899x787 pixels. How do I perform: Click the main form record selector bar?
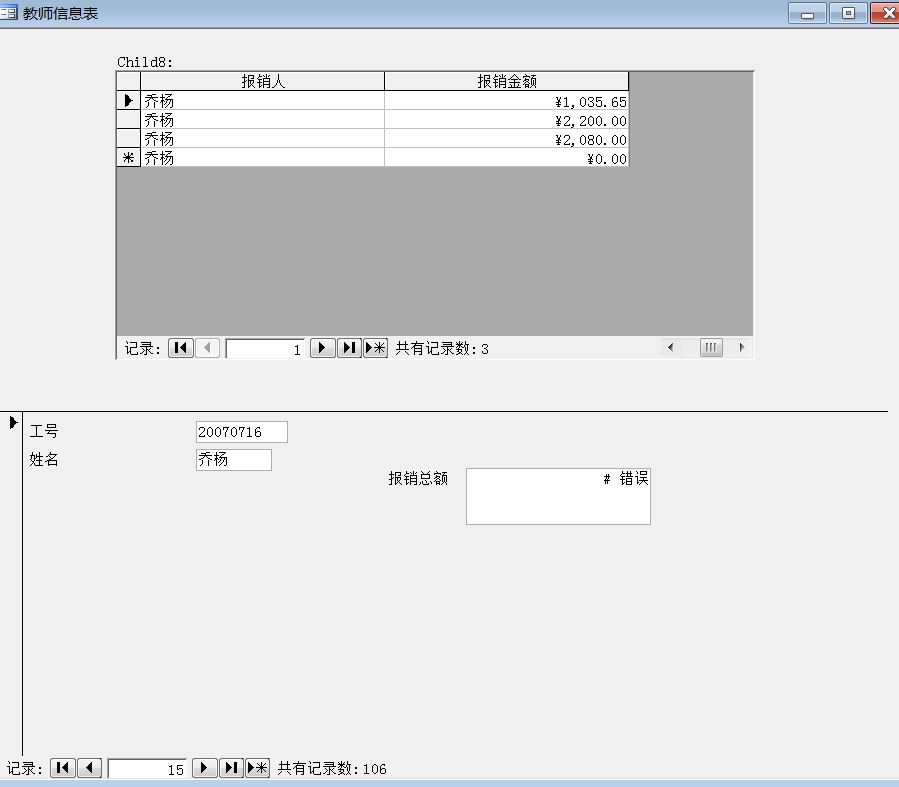coord(13,580)
